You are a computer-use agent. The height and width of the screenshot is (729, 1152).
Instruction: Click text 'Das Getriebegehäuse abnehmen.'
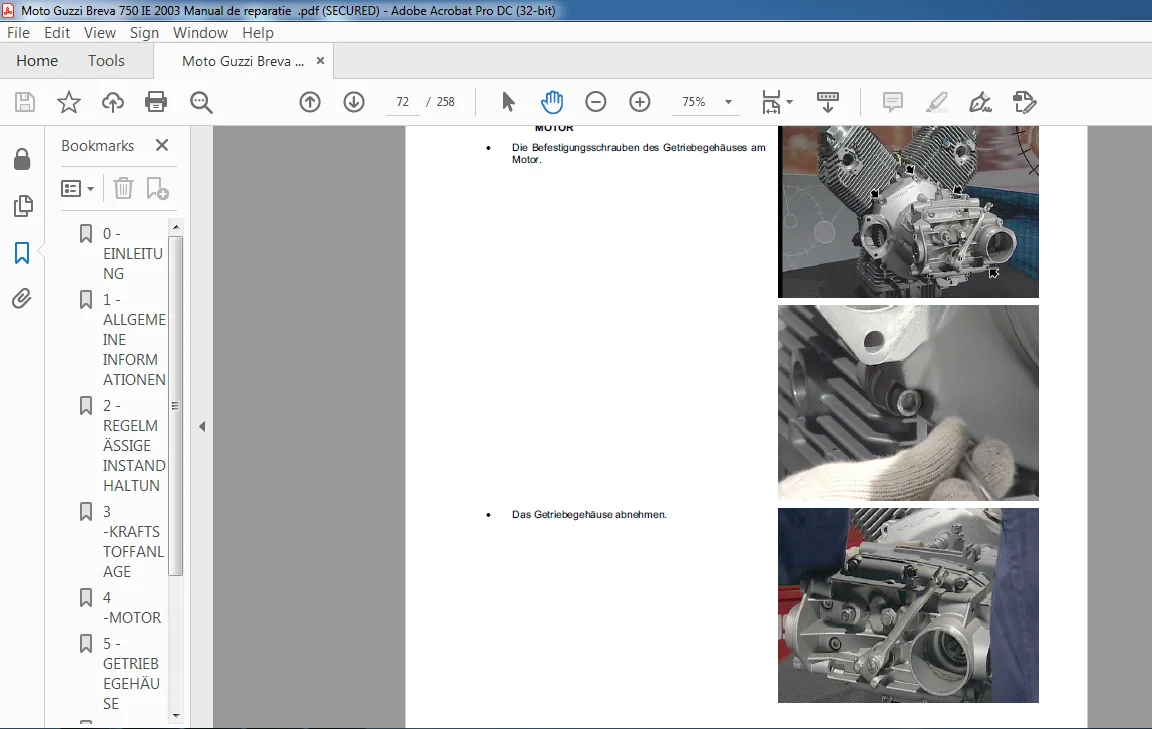[589, 515]
